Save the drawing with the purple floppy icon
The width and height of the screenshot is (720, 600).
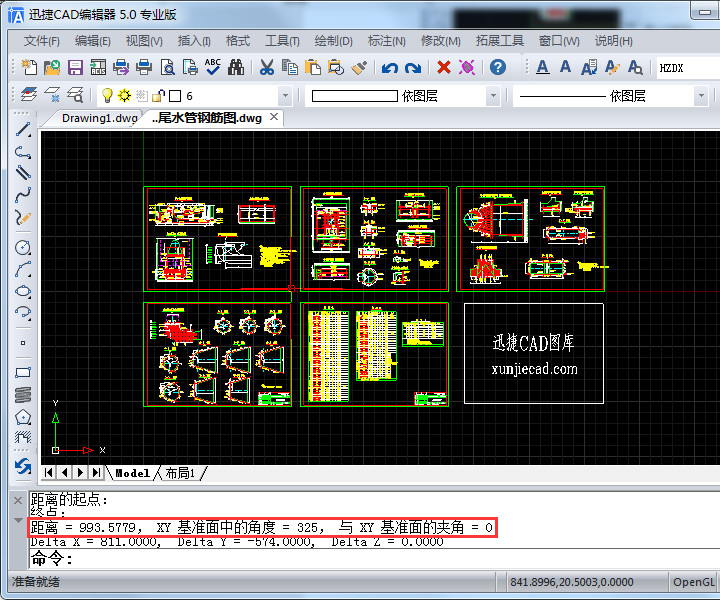(75, 67)
